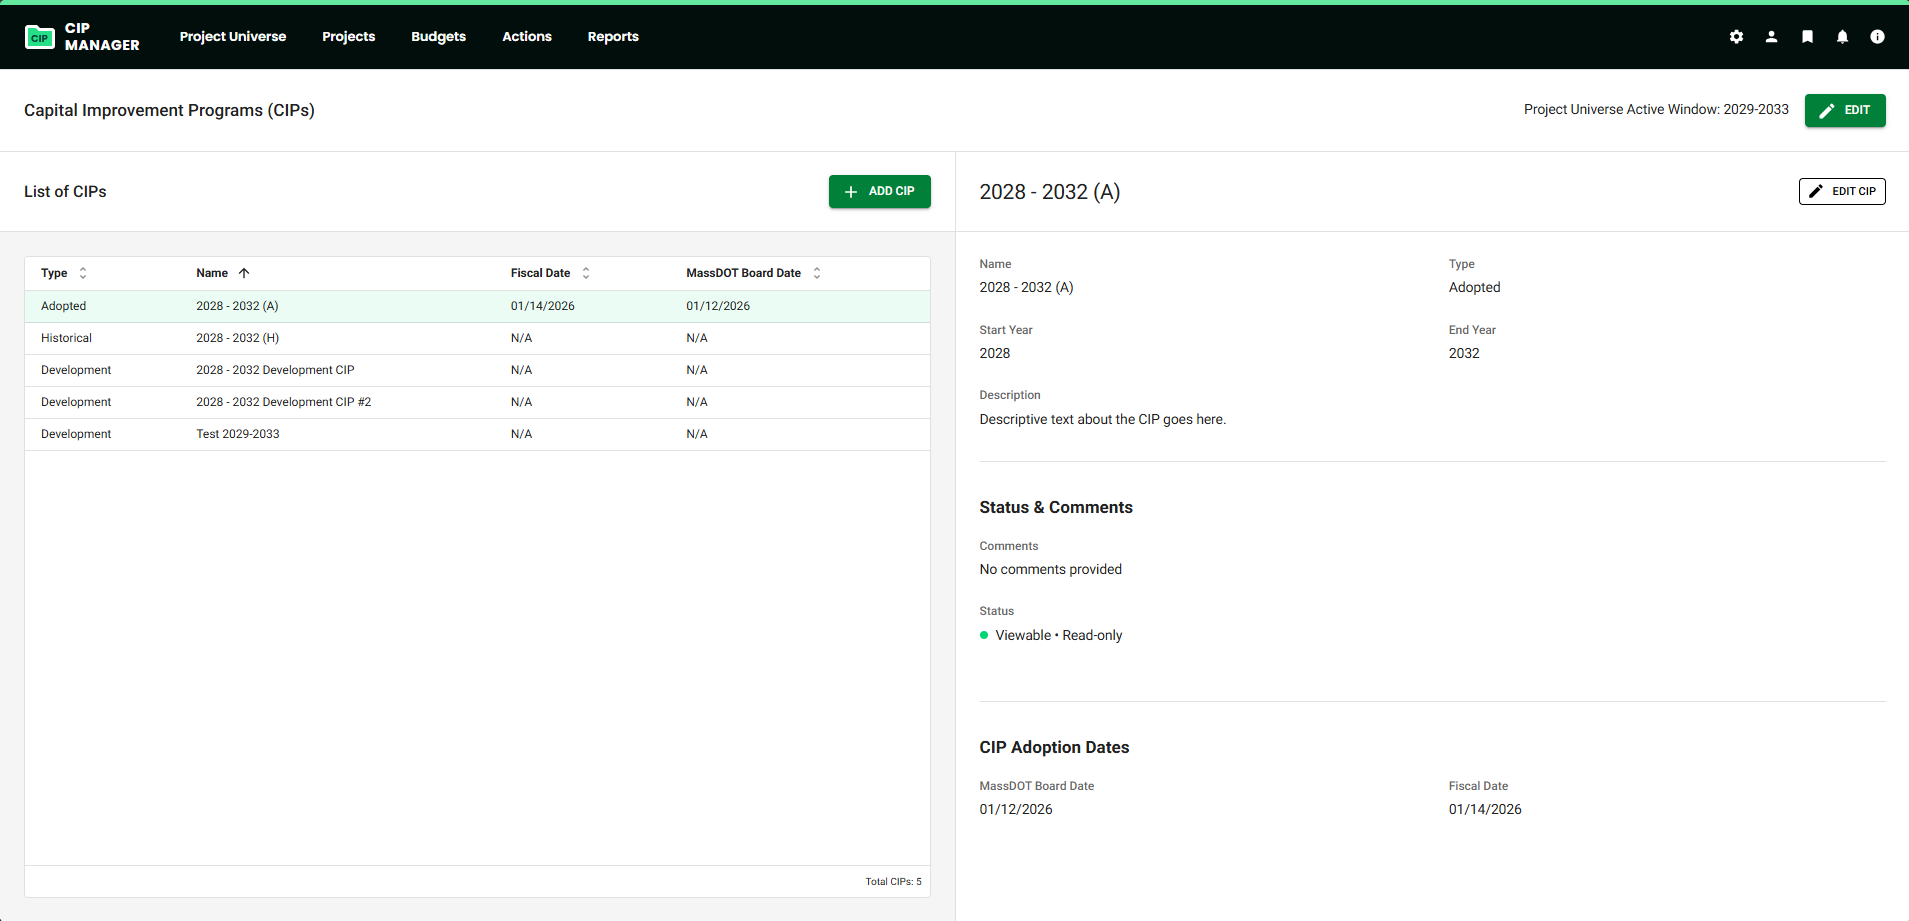Open the Actions navigation item
This screenshot has height=921, width=1909.
527,36
